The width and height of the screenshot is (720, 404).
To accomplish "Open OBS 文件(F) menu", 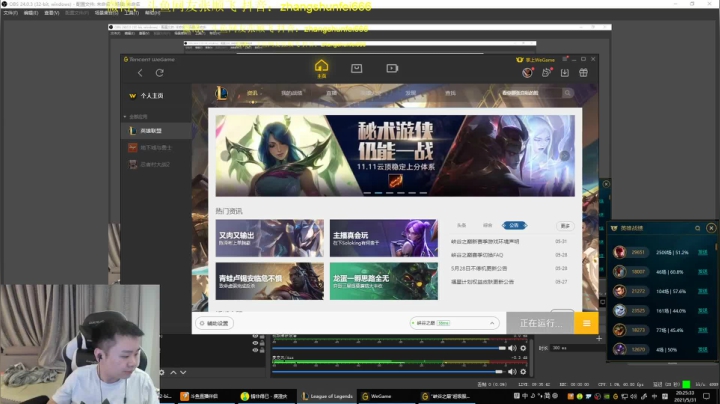I will tap(11, 13).
